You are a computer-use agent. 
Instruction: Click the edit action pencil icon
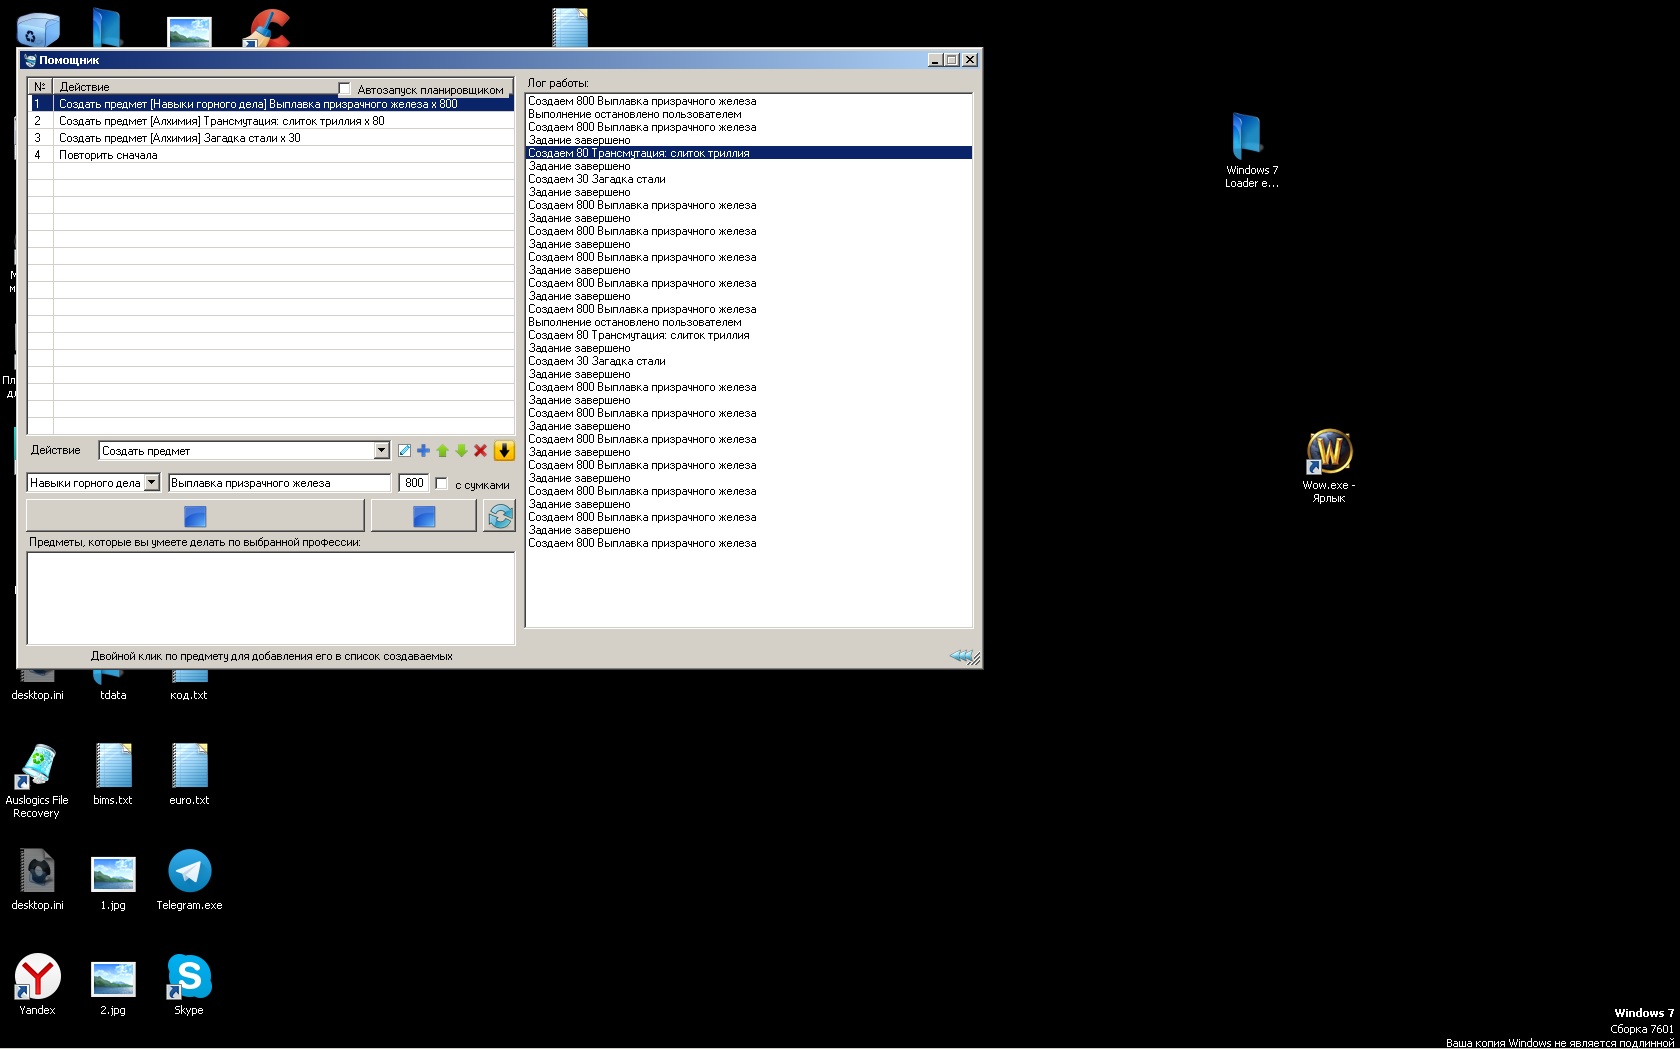pos(404,451)
